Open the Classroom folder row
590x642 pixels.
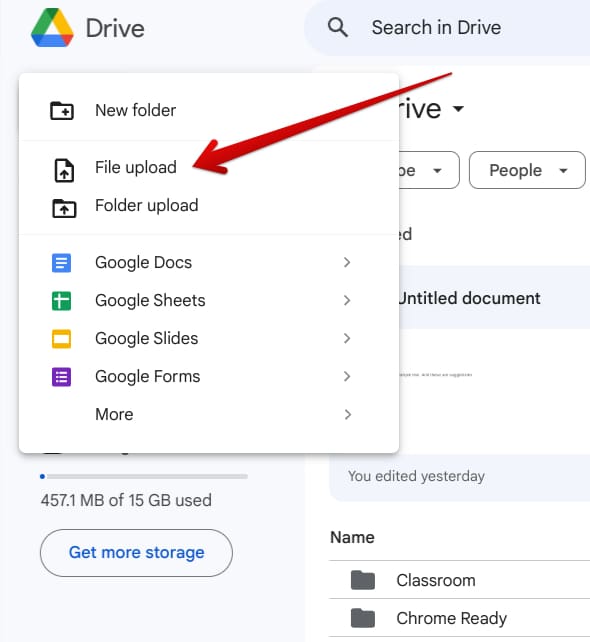click(459, 580)
